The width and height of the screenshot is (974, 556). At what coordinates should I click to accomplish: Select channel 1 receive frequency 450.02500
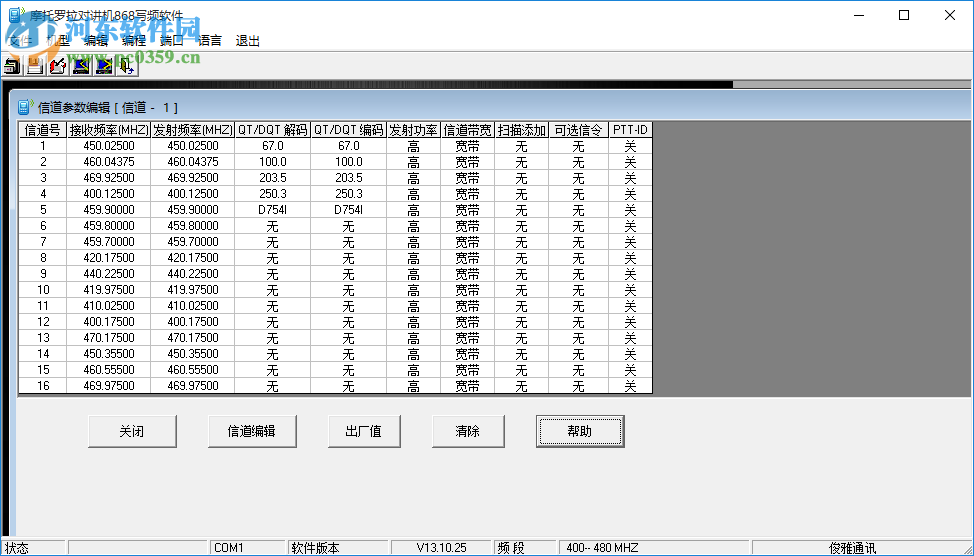point(109,146)
